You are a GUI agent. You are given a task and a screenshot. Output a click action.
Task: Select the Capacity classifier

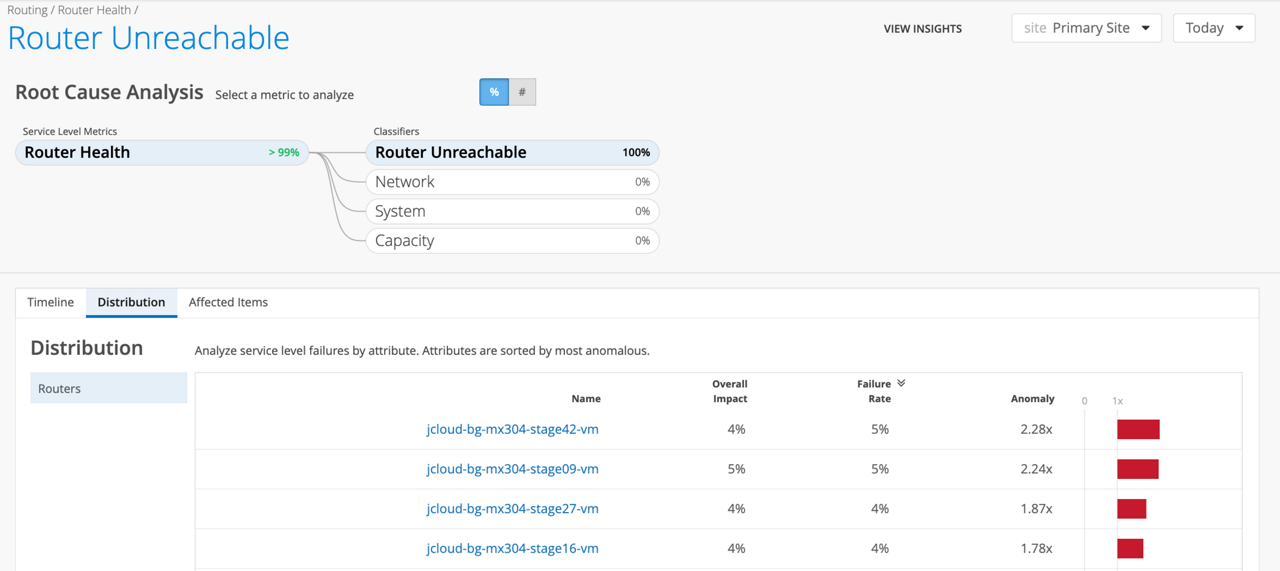(x=512, y=241)
